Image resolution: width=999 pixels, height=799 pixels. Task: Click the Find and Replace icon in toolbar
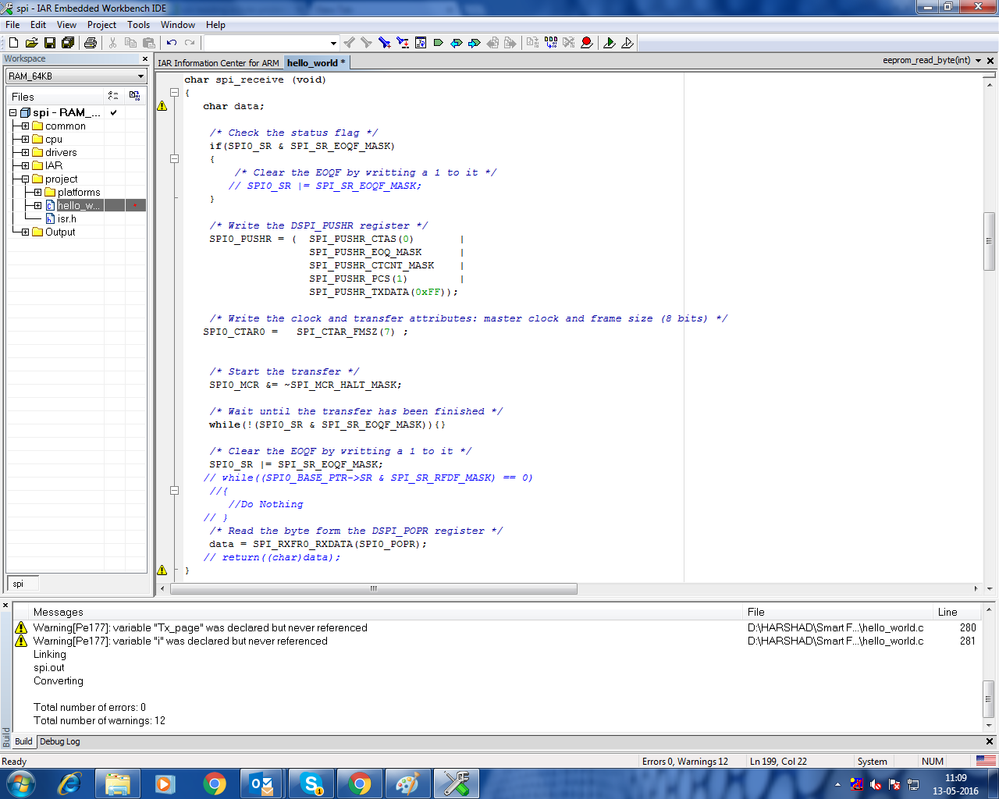(x=402, y=43)
